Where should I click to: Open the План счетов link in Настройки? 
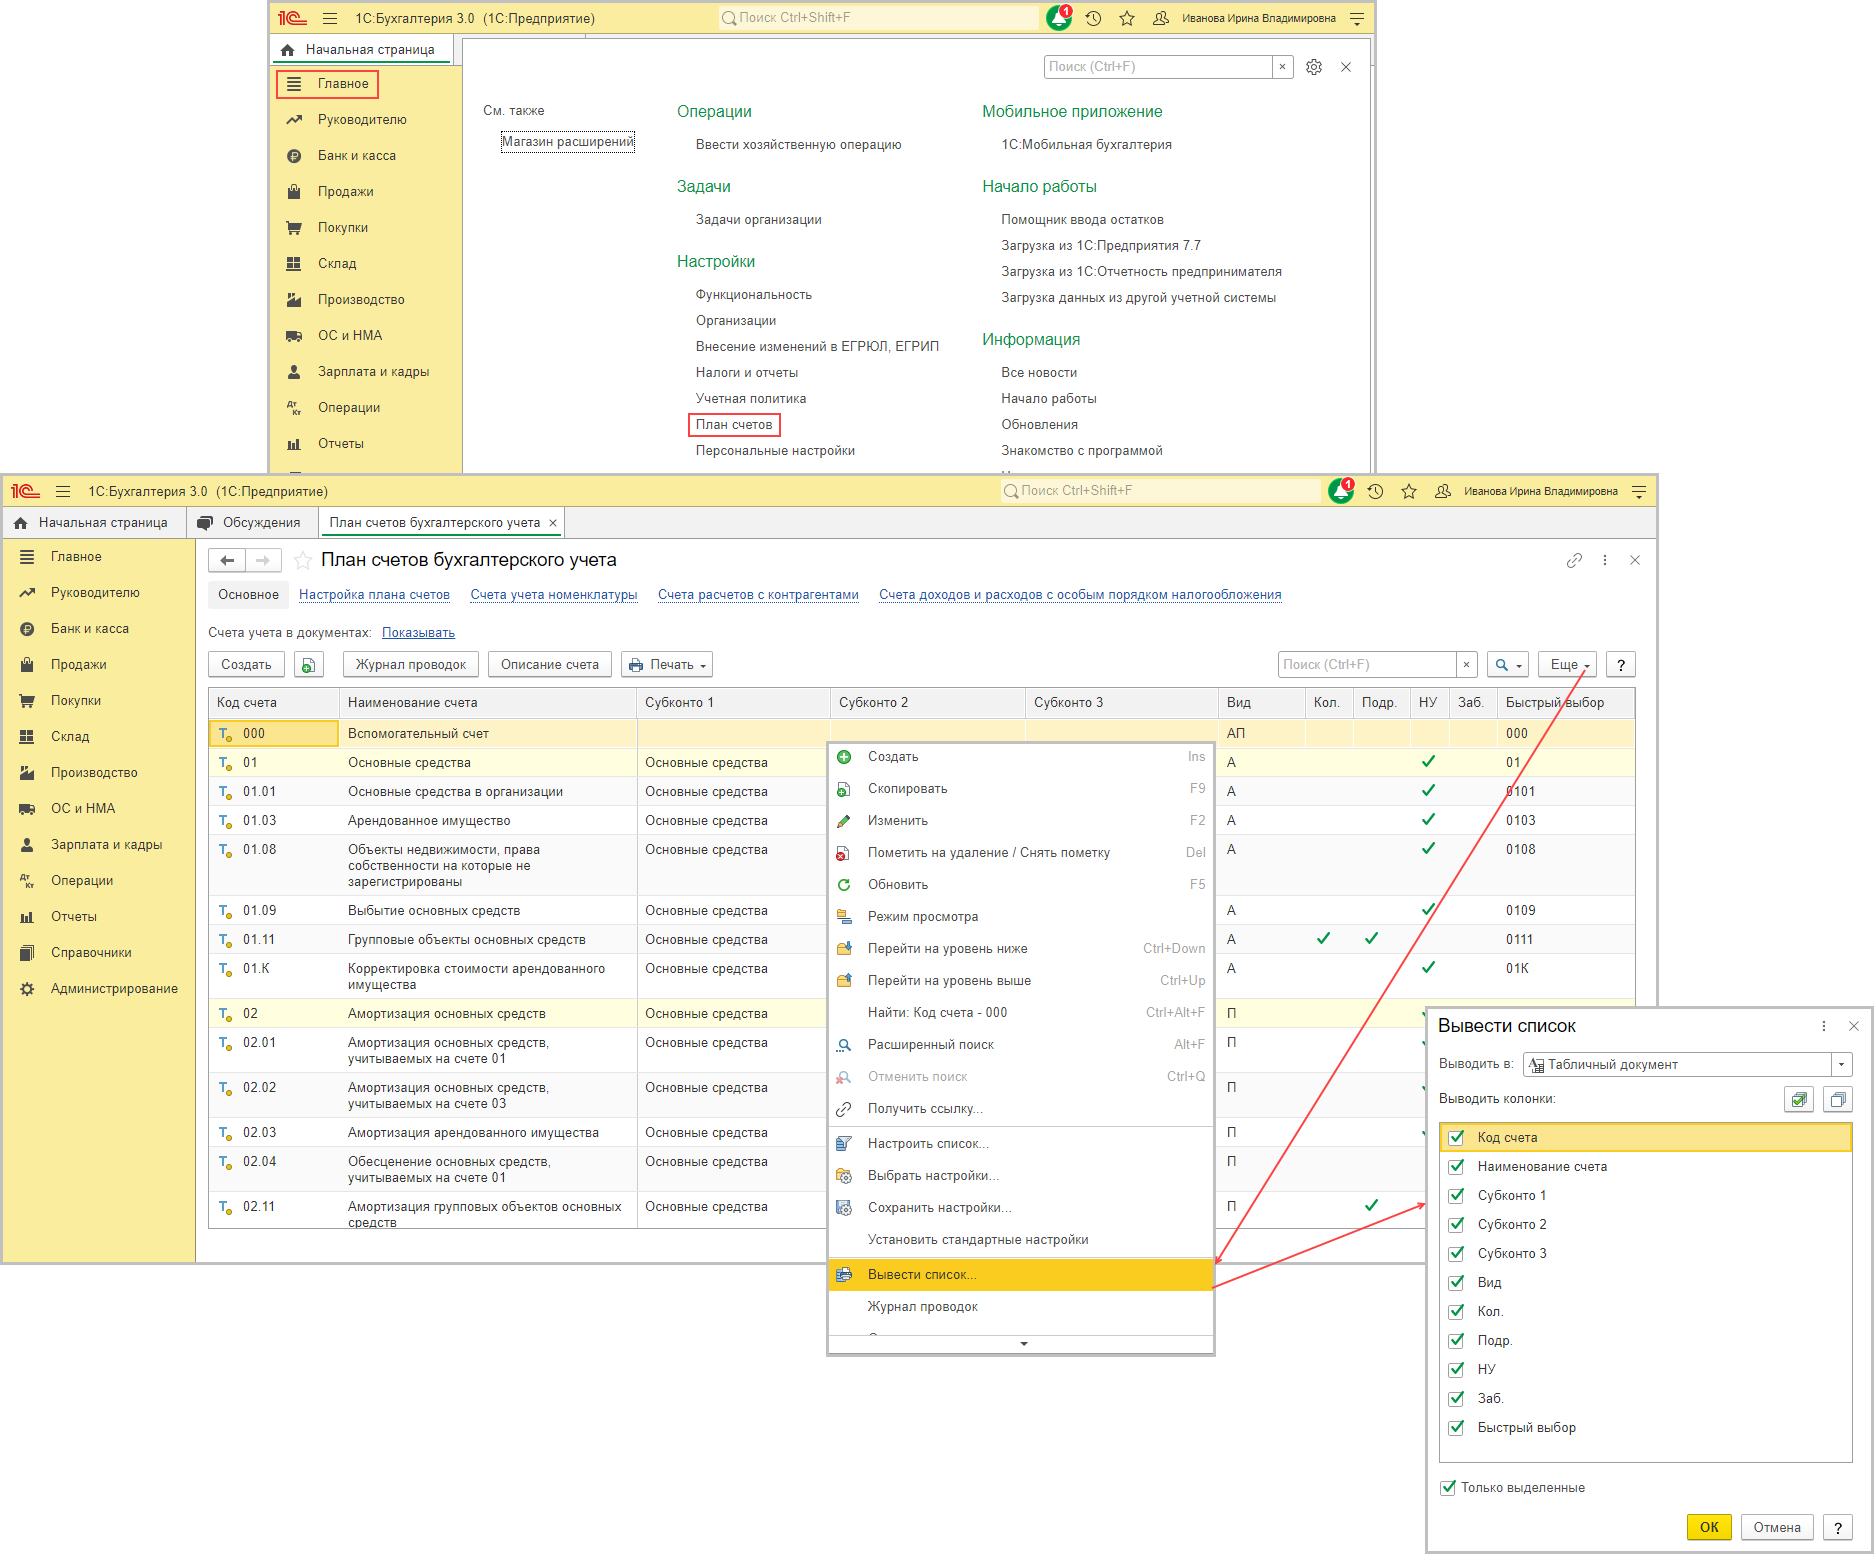(734, 425)
